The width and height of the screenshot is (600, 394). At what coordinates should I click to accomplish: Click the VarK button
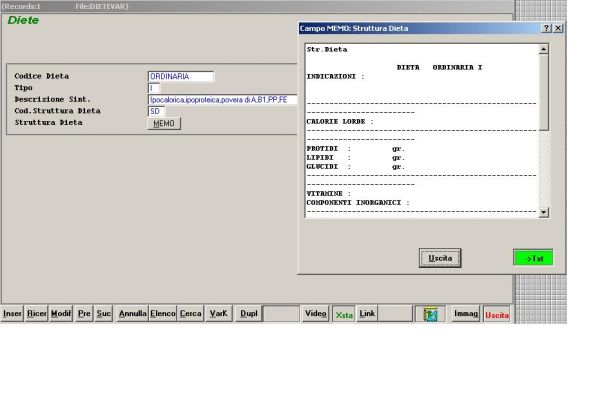(218, 314)
